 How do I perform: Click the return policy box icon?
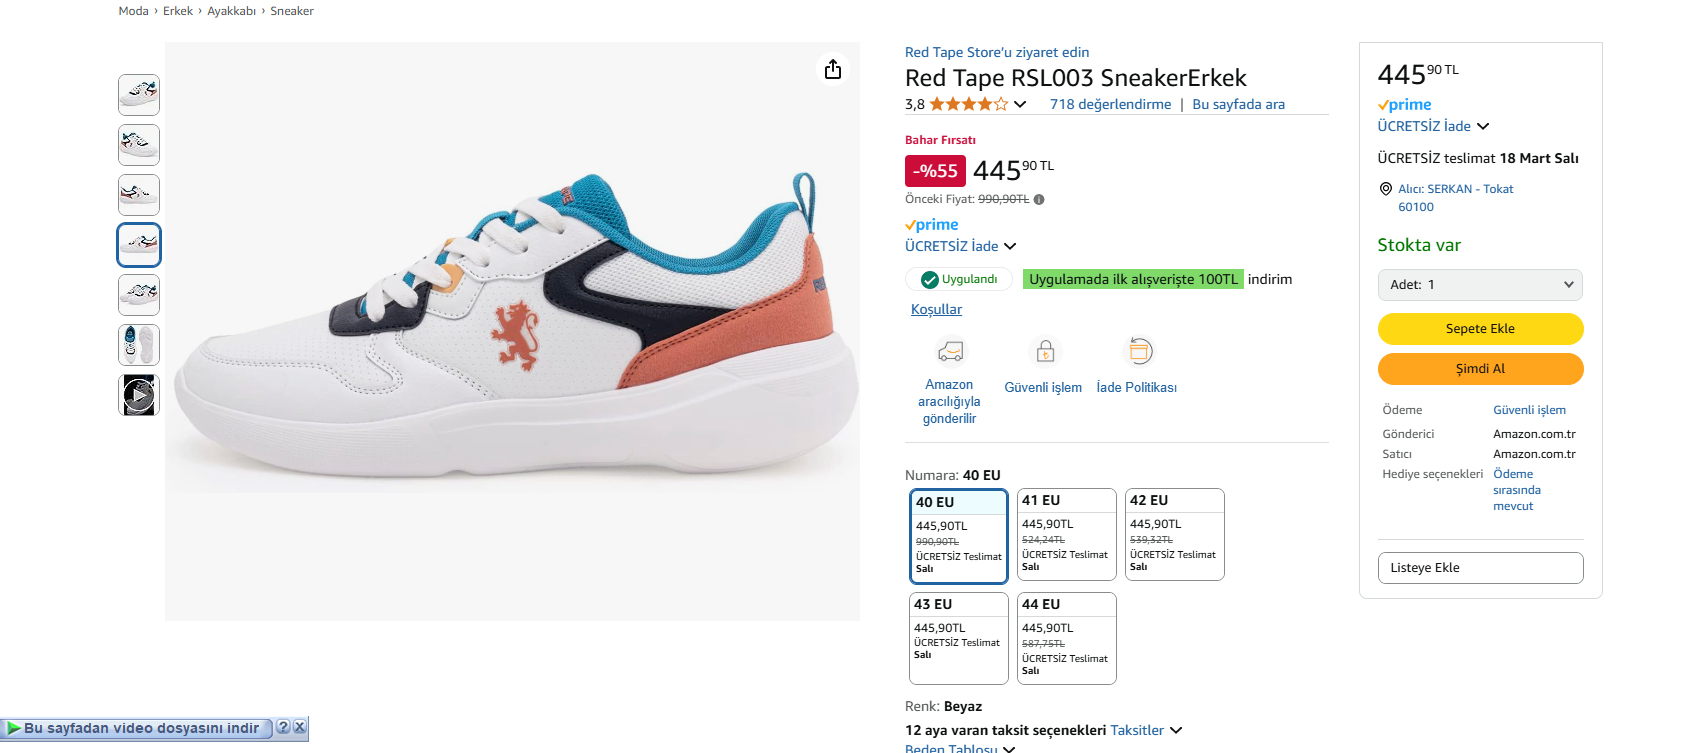pos(1139,351)
